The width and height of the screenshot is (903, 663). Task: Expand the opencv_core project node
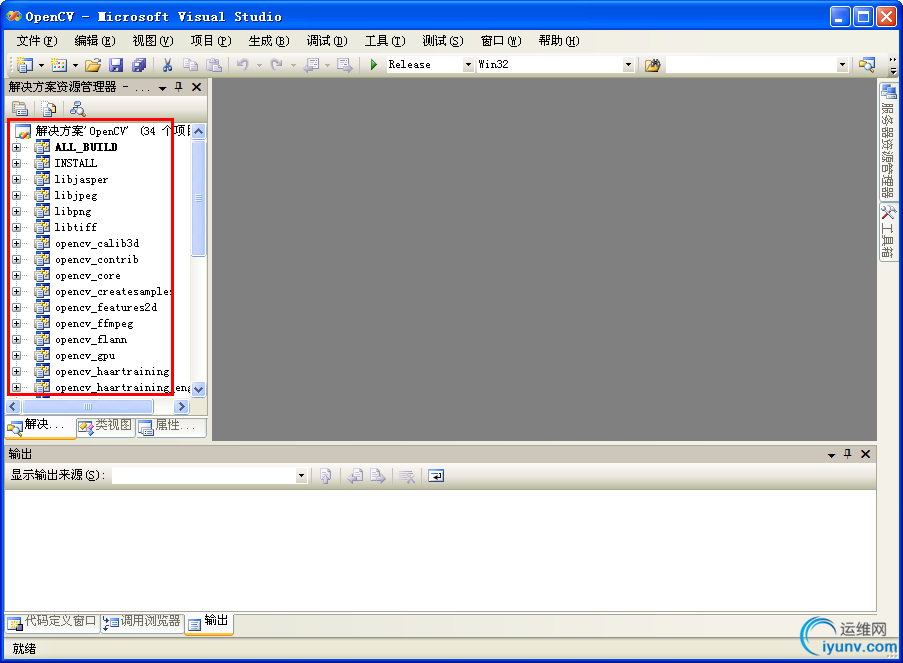(x=17, y=276)
